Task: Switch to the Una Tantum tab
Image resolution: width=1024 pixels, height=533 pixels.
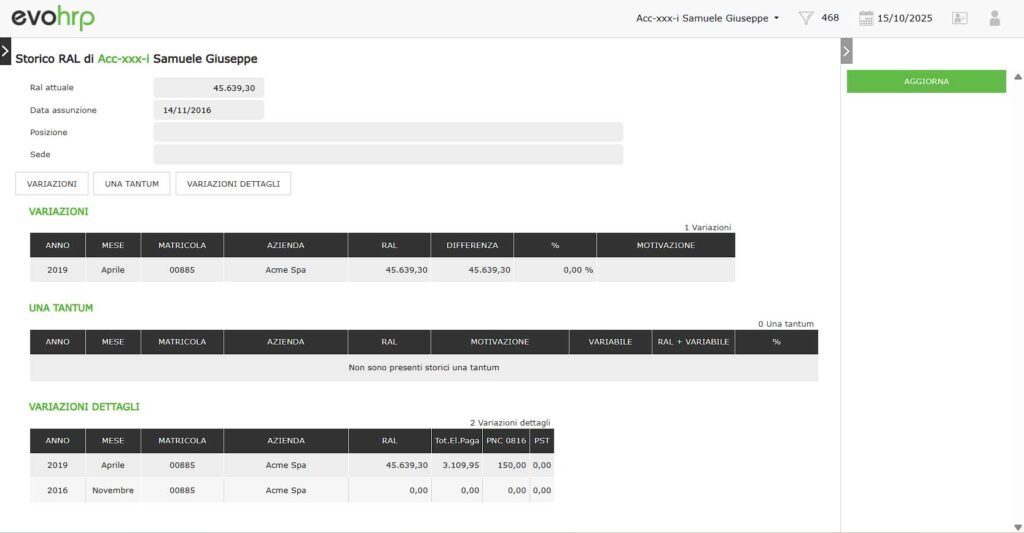Action: point(131,184)
